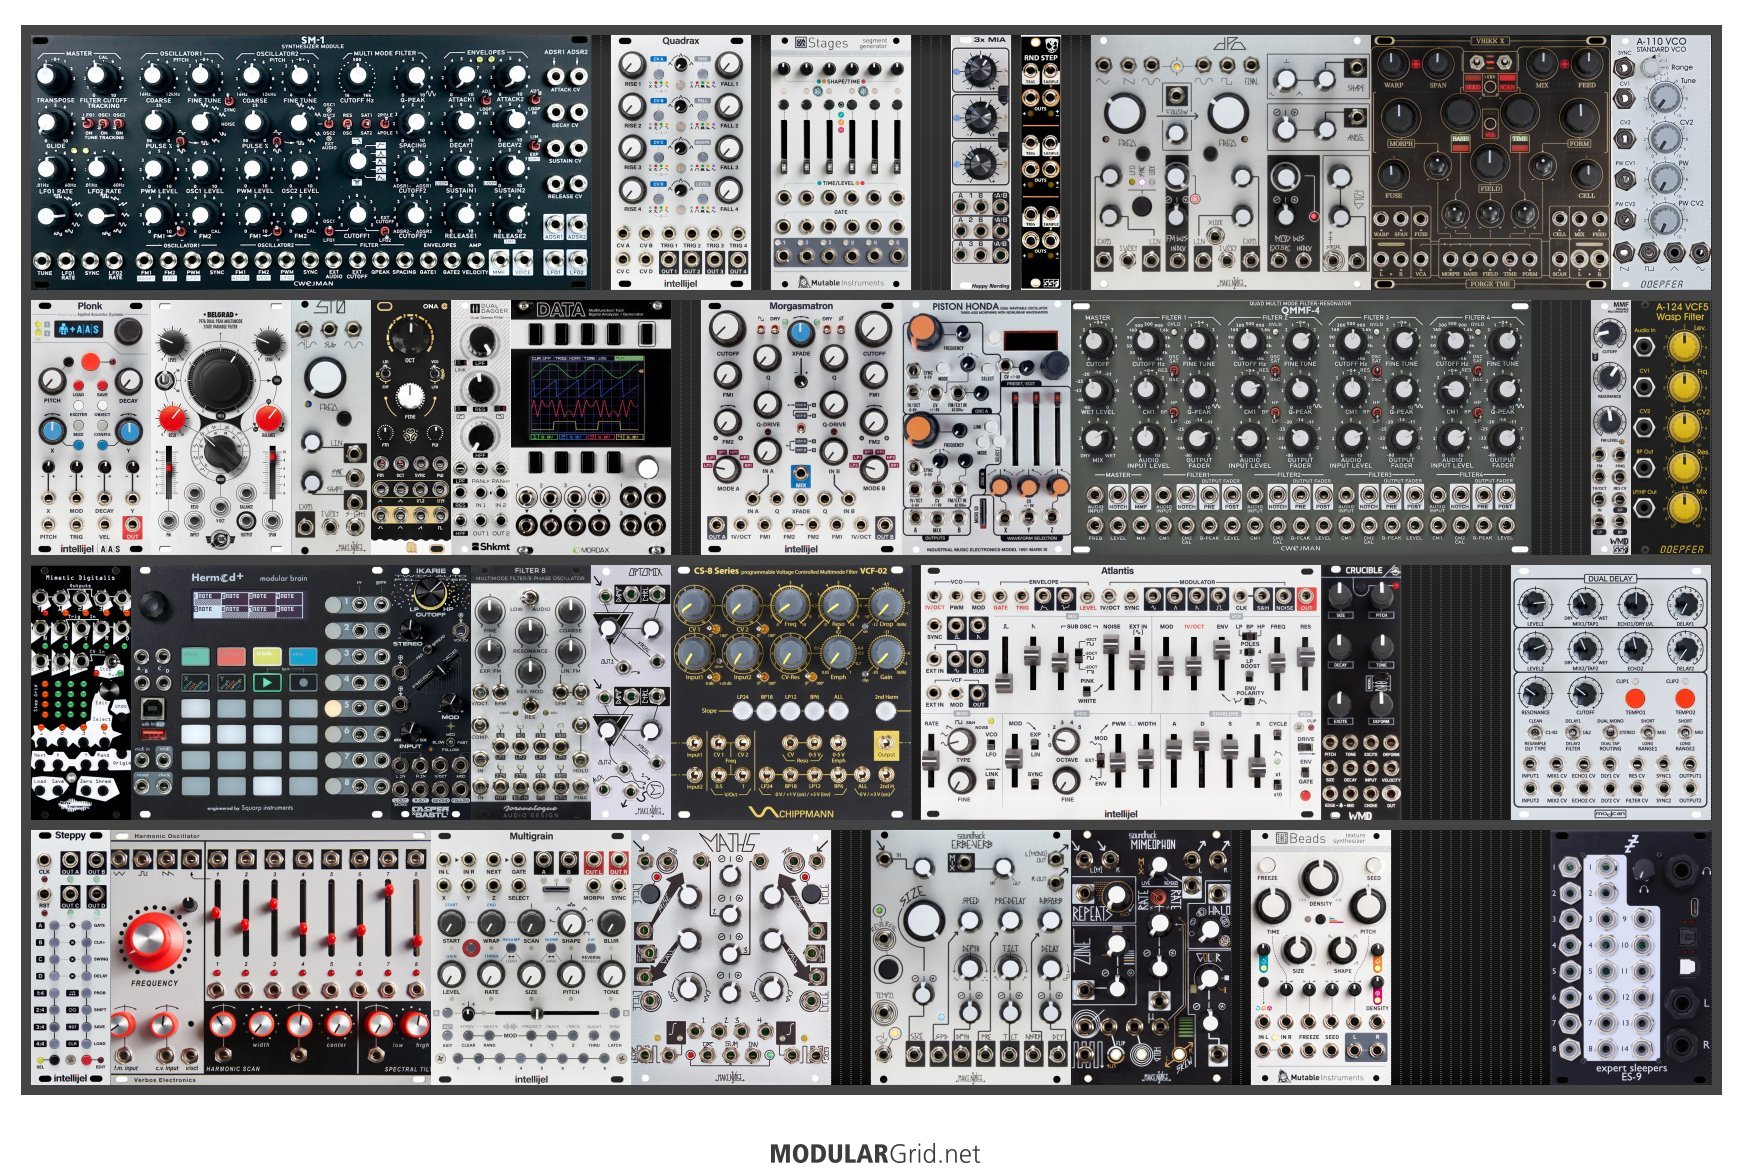The height and width of the screenshot is (1175, 1752).
Task: Adjust the Wasp Filter Res yellow knob
Action: click(1685, 469)
